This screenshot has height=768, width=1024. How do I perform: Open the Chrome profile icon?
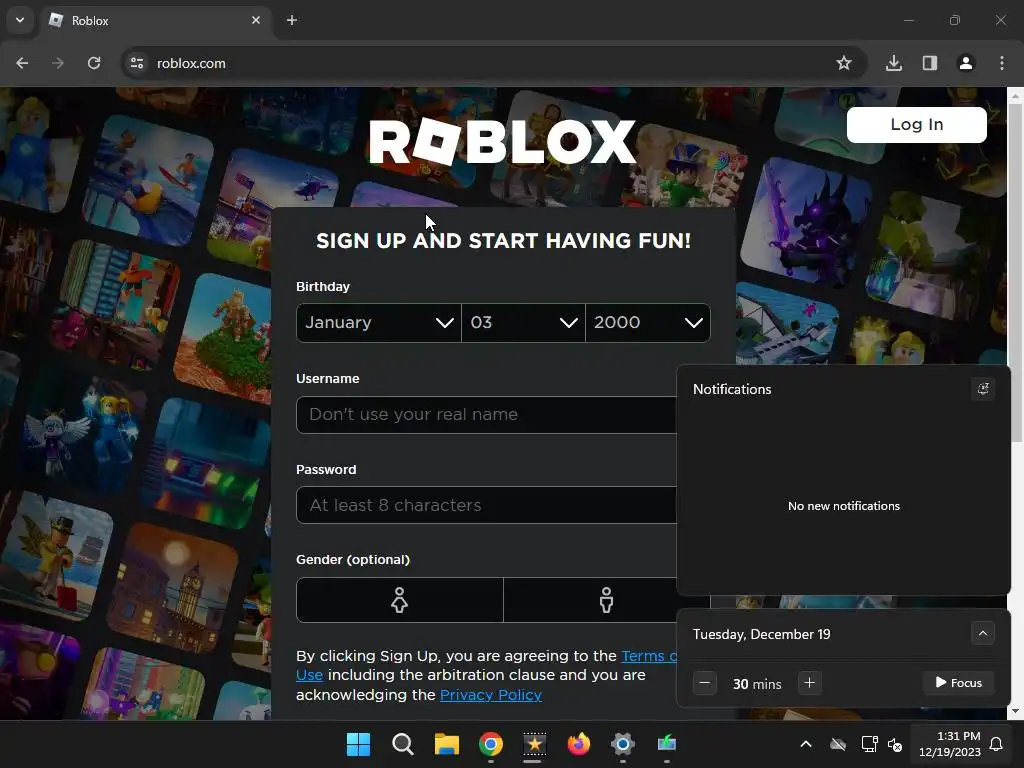pos(966,63)
